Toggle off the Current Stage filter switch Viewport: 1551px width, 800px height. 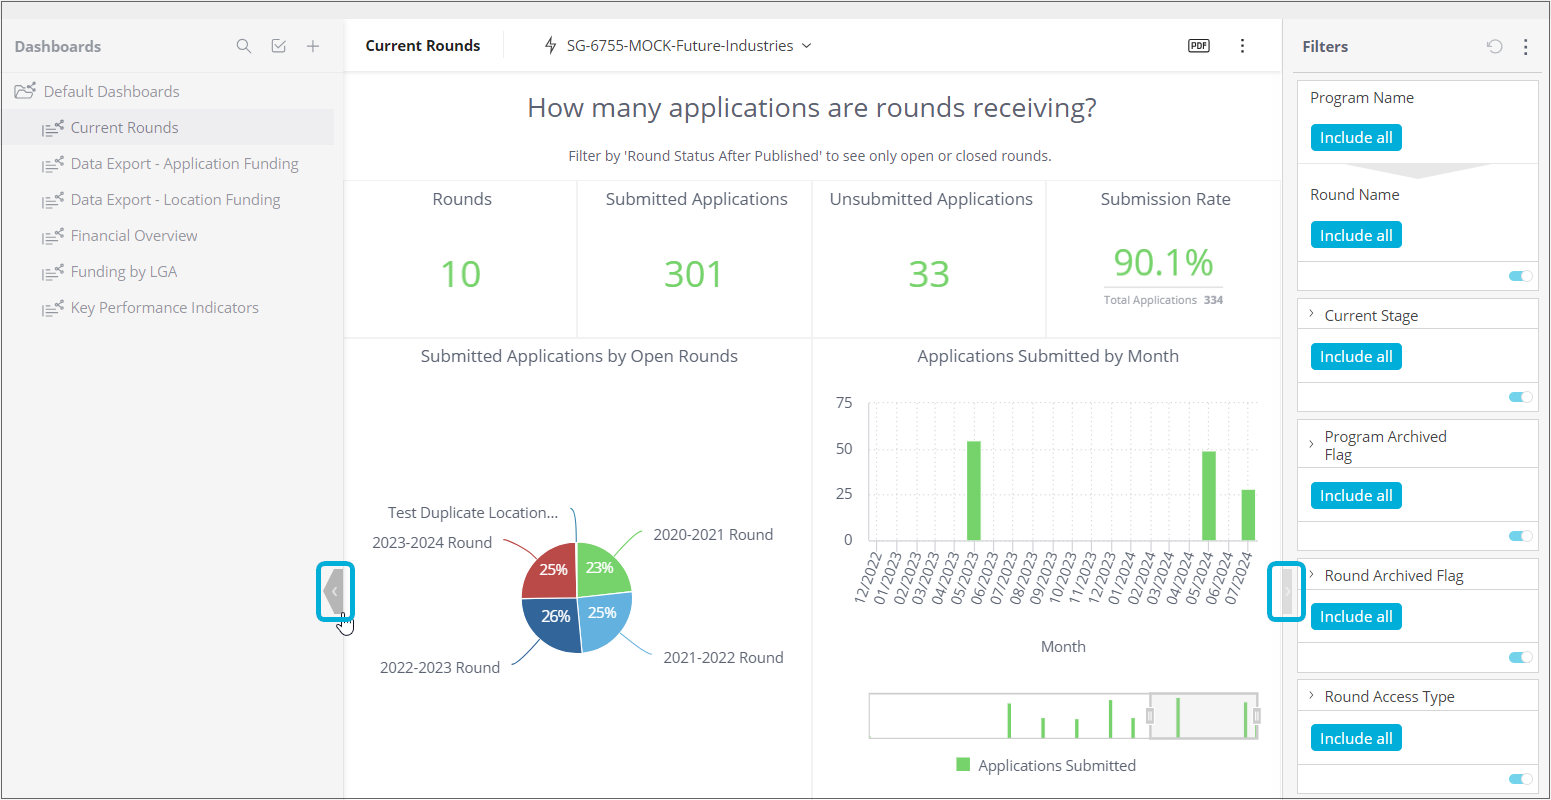(x=1520, y=397)
